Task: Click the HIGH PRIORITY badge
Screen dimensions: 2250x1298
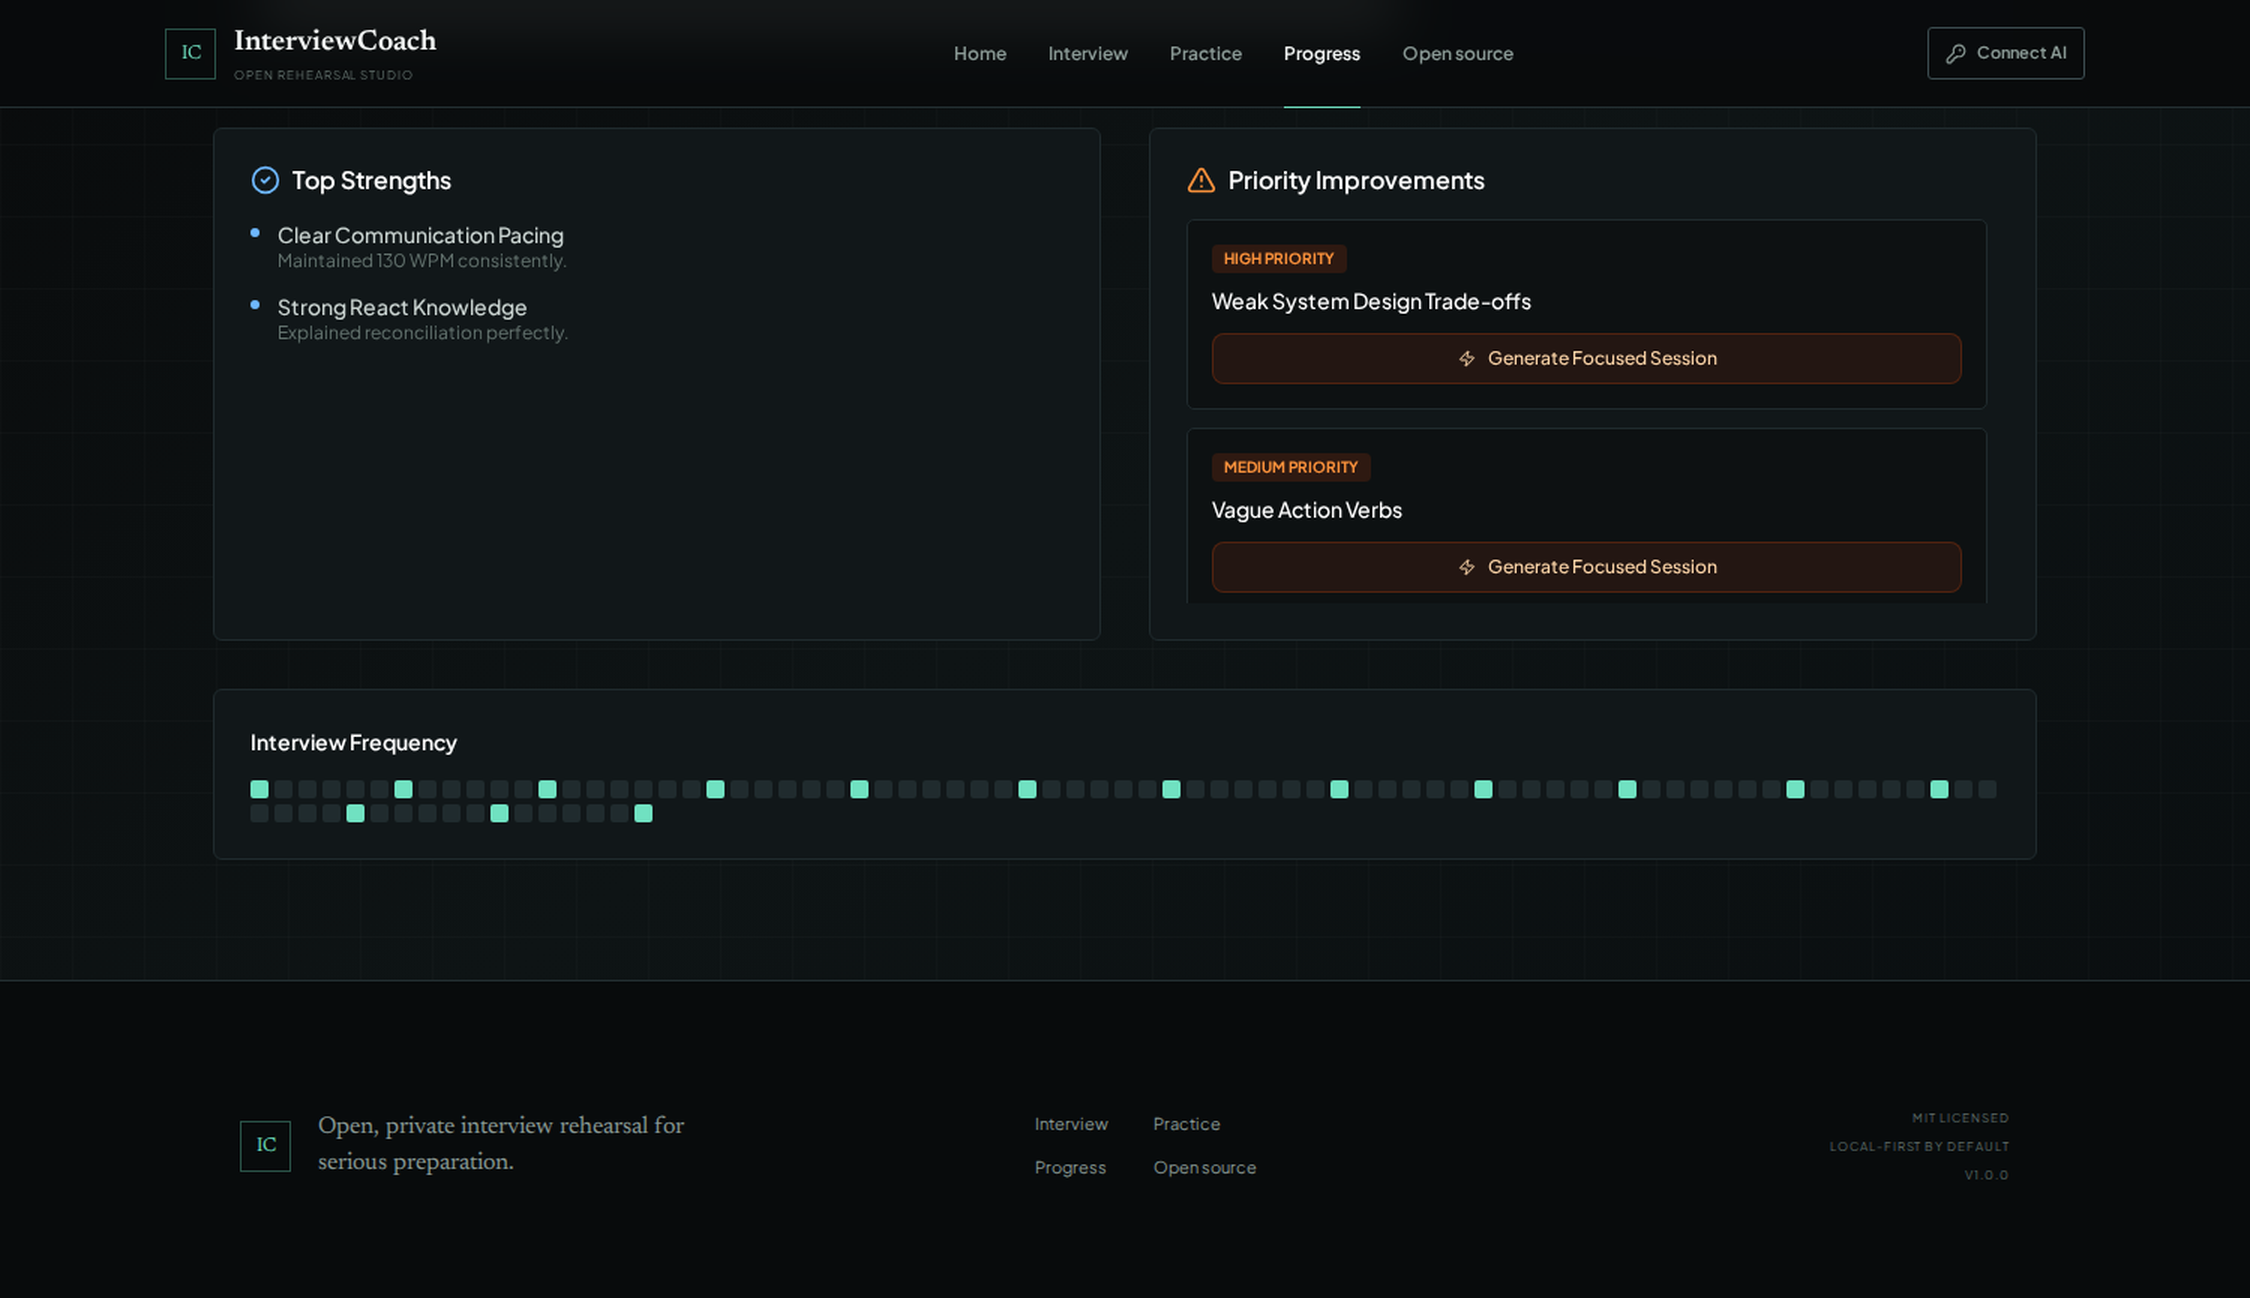Action: tap(1279, 259)
